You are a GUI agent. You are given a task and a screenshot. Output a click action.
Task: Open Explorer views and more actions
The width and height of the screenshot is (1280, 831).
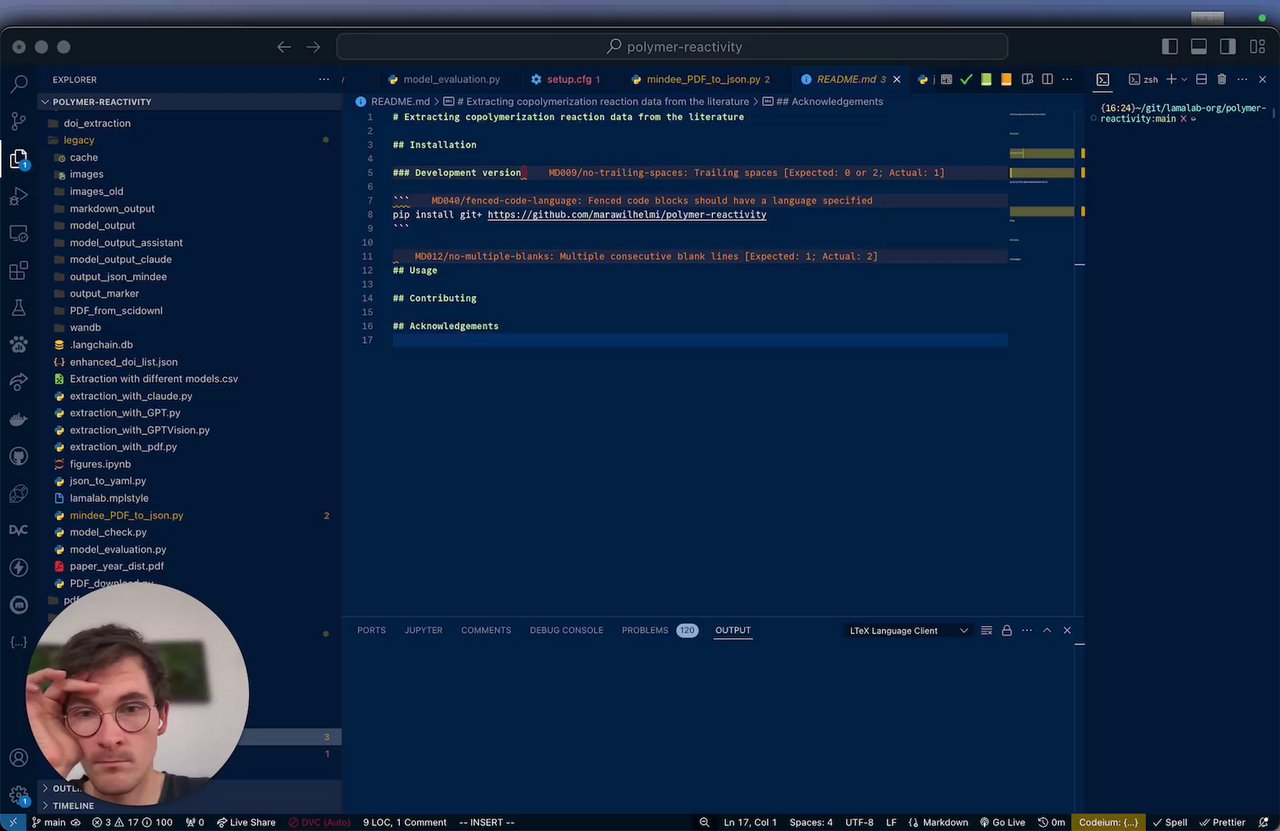tap(323, 79)
